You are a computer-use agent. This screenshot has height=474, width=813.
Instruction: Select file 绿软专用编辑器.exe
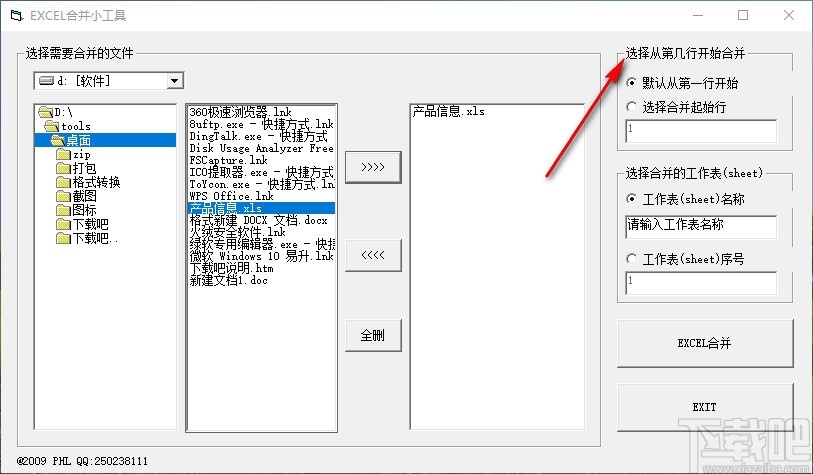pyautogui.click(x=261, y=244)
